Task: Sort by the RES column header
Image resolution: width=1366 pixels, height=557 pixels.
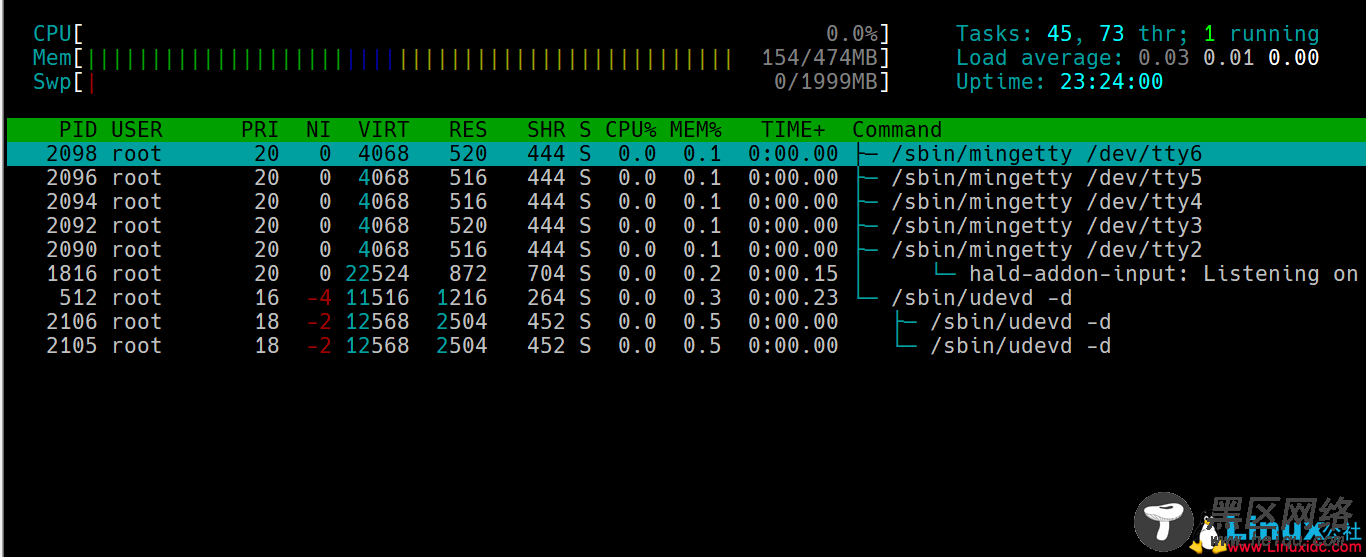Action: (468, 130)
